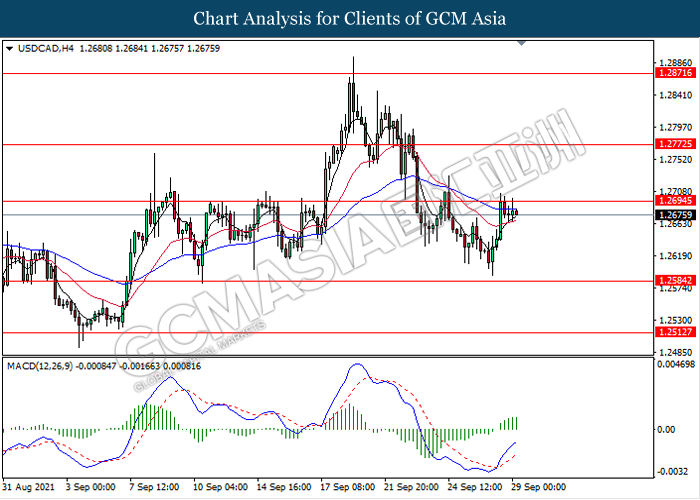This screenshot has height=500, width=700.
Task: Click the 14 Sep 16:00 time label
Action: click(x=284, y=487)
